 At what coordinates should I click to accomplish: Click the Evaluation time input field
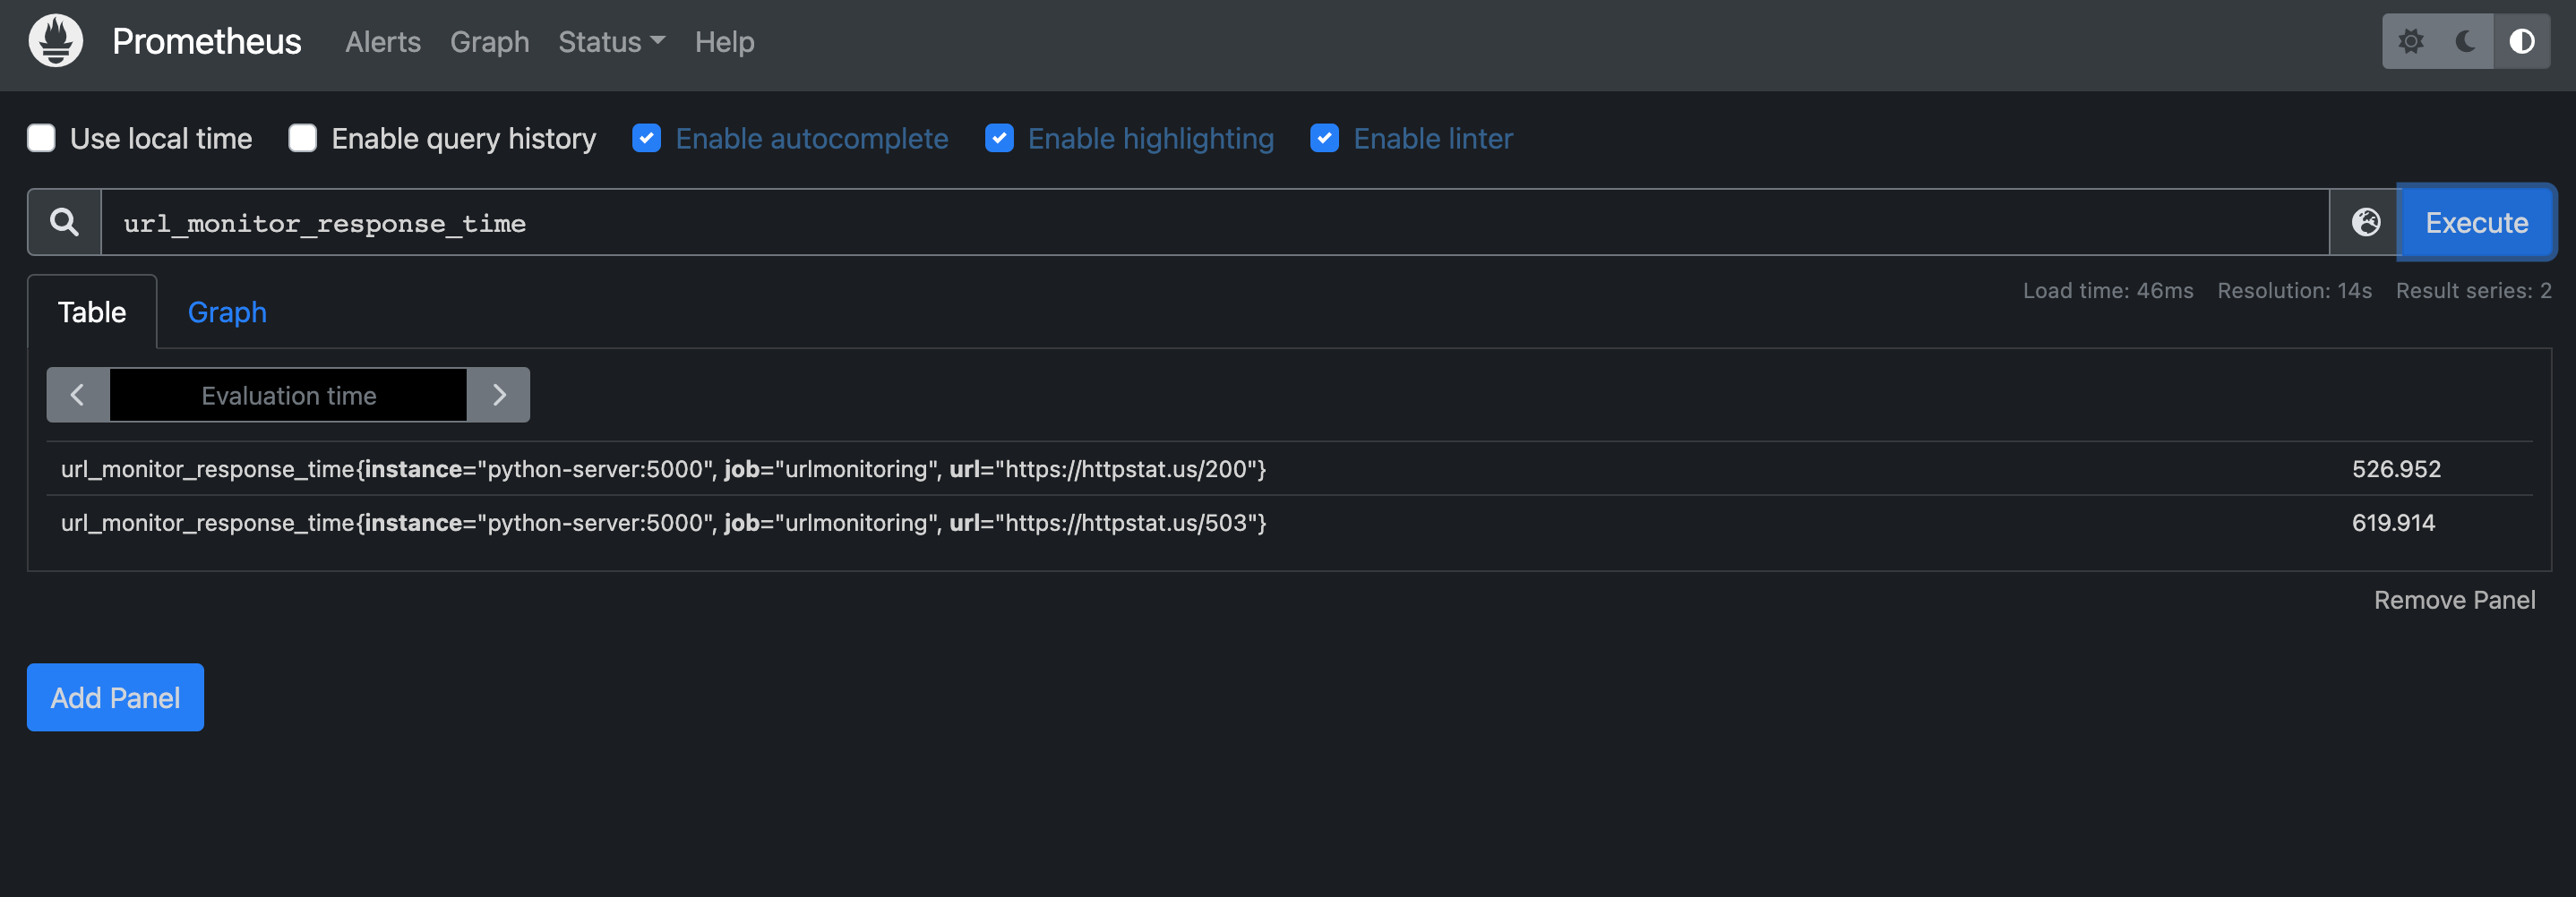tap(288, 394)
